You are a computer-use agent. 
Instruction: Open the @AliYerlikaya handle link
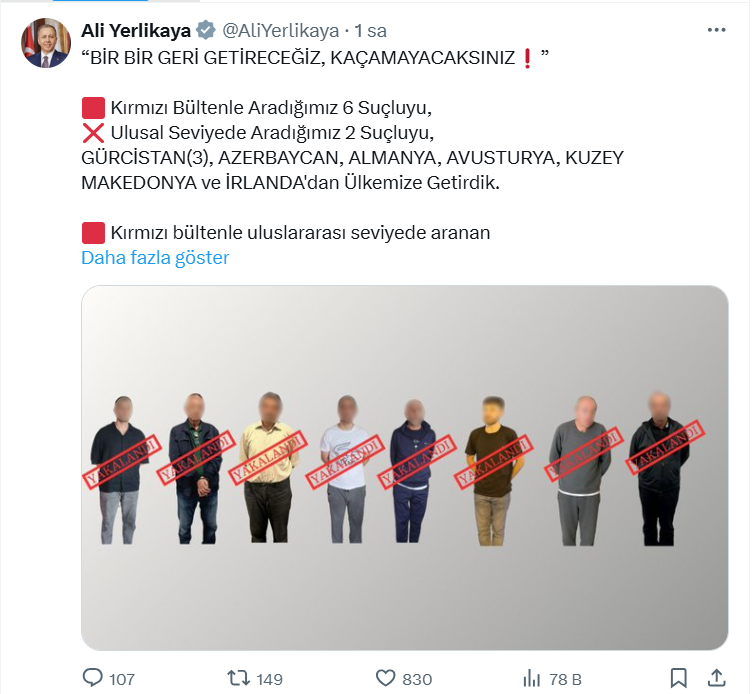click(280, 30)
